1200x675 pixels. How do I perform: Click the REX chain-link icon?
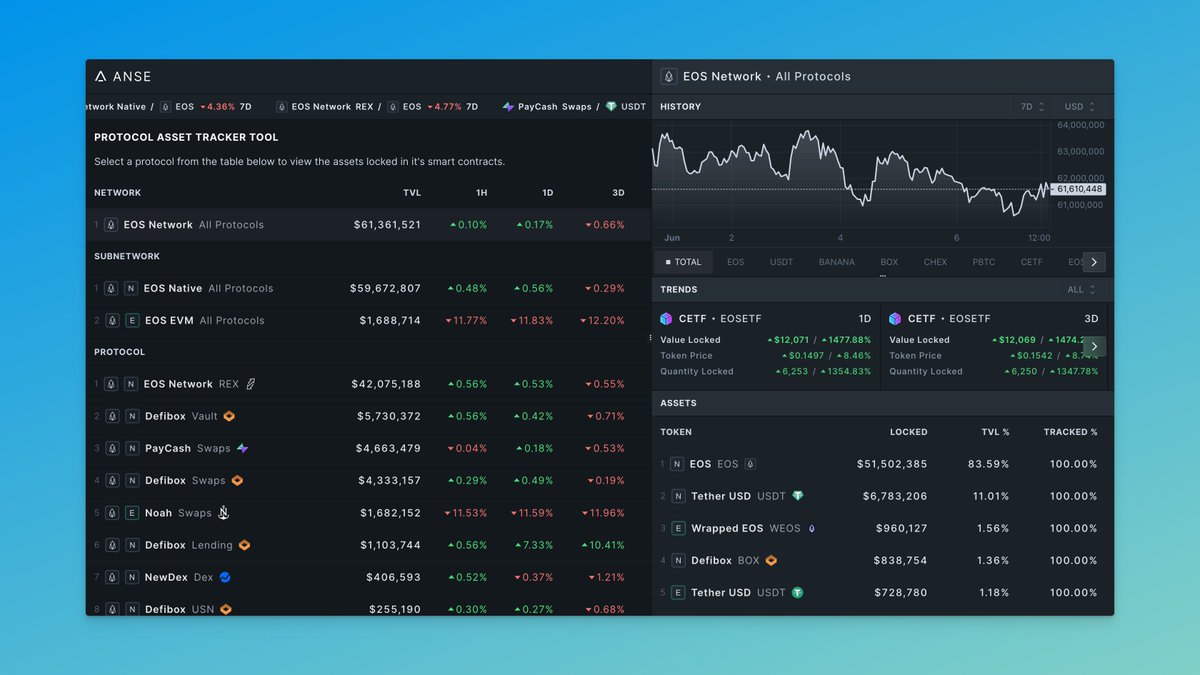(x=251, y=384)
